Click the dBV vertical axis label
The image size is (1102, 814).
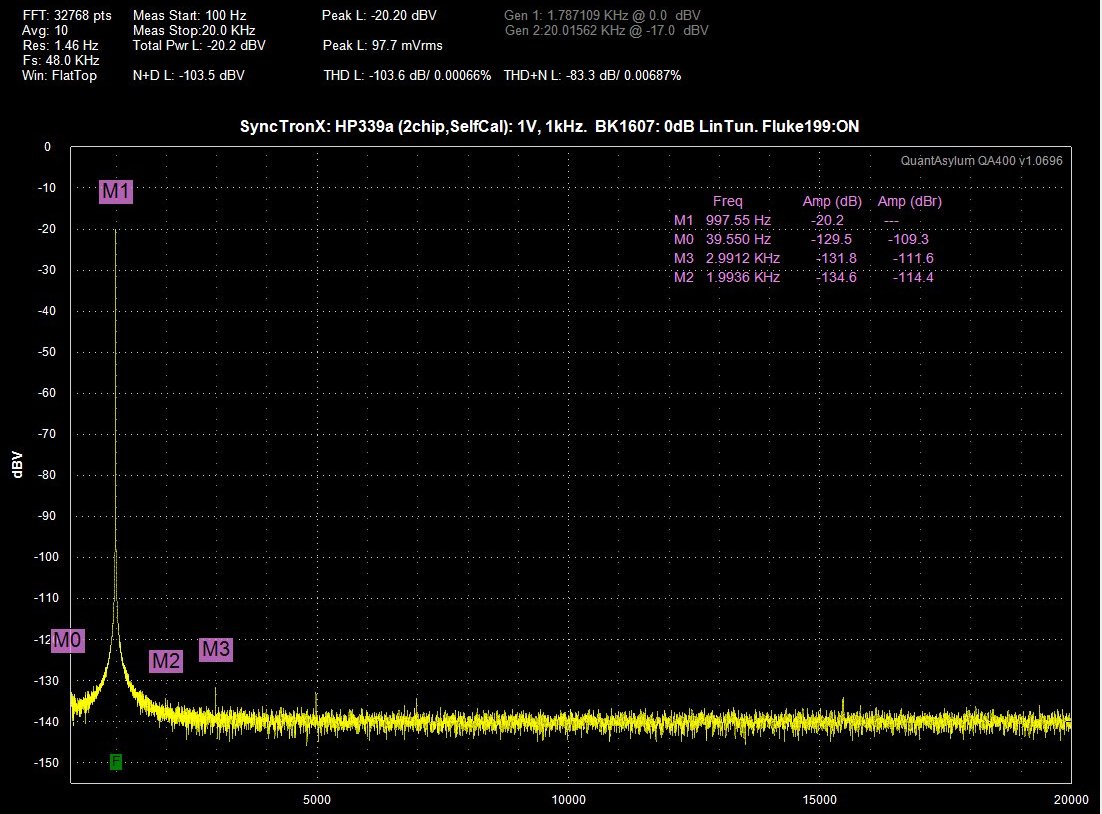(18, 465)
